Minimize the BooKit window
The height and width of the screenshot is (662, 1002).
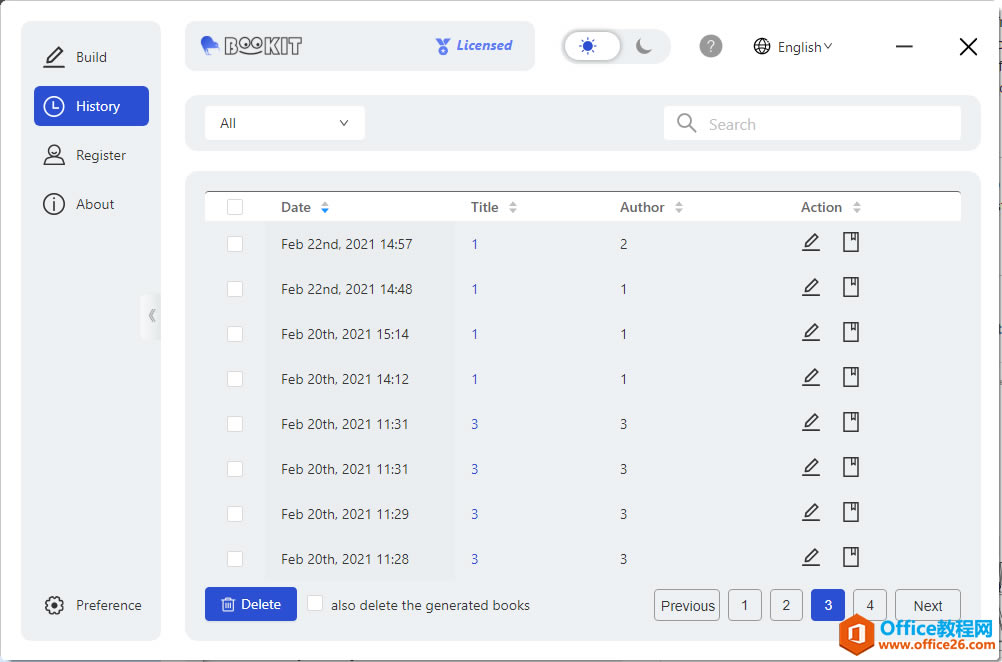[904, 47]
